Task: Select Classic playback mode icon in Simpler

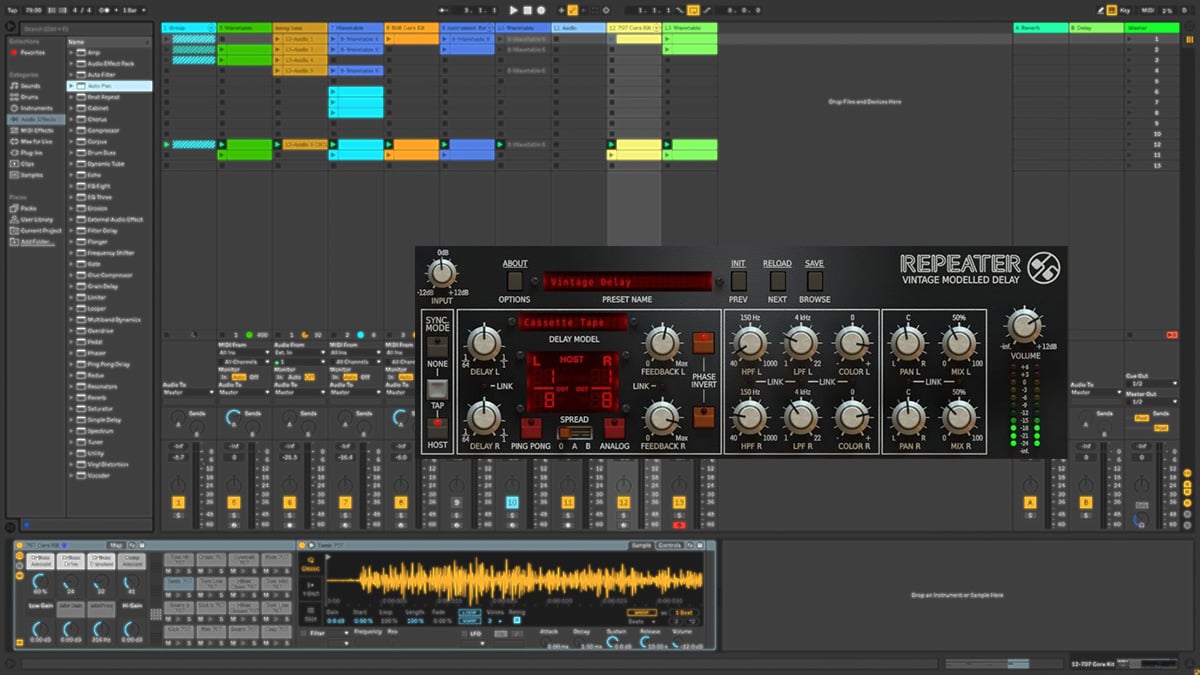Action: [x=310, y=564]
